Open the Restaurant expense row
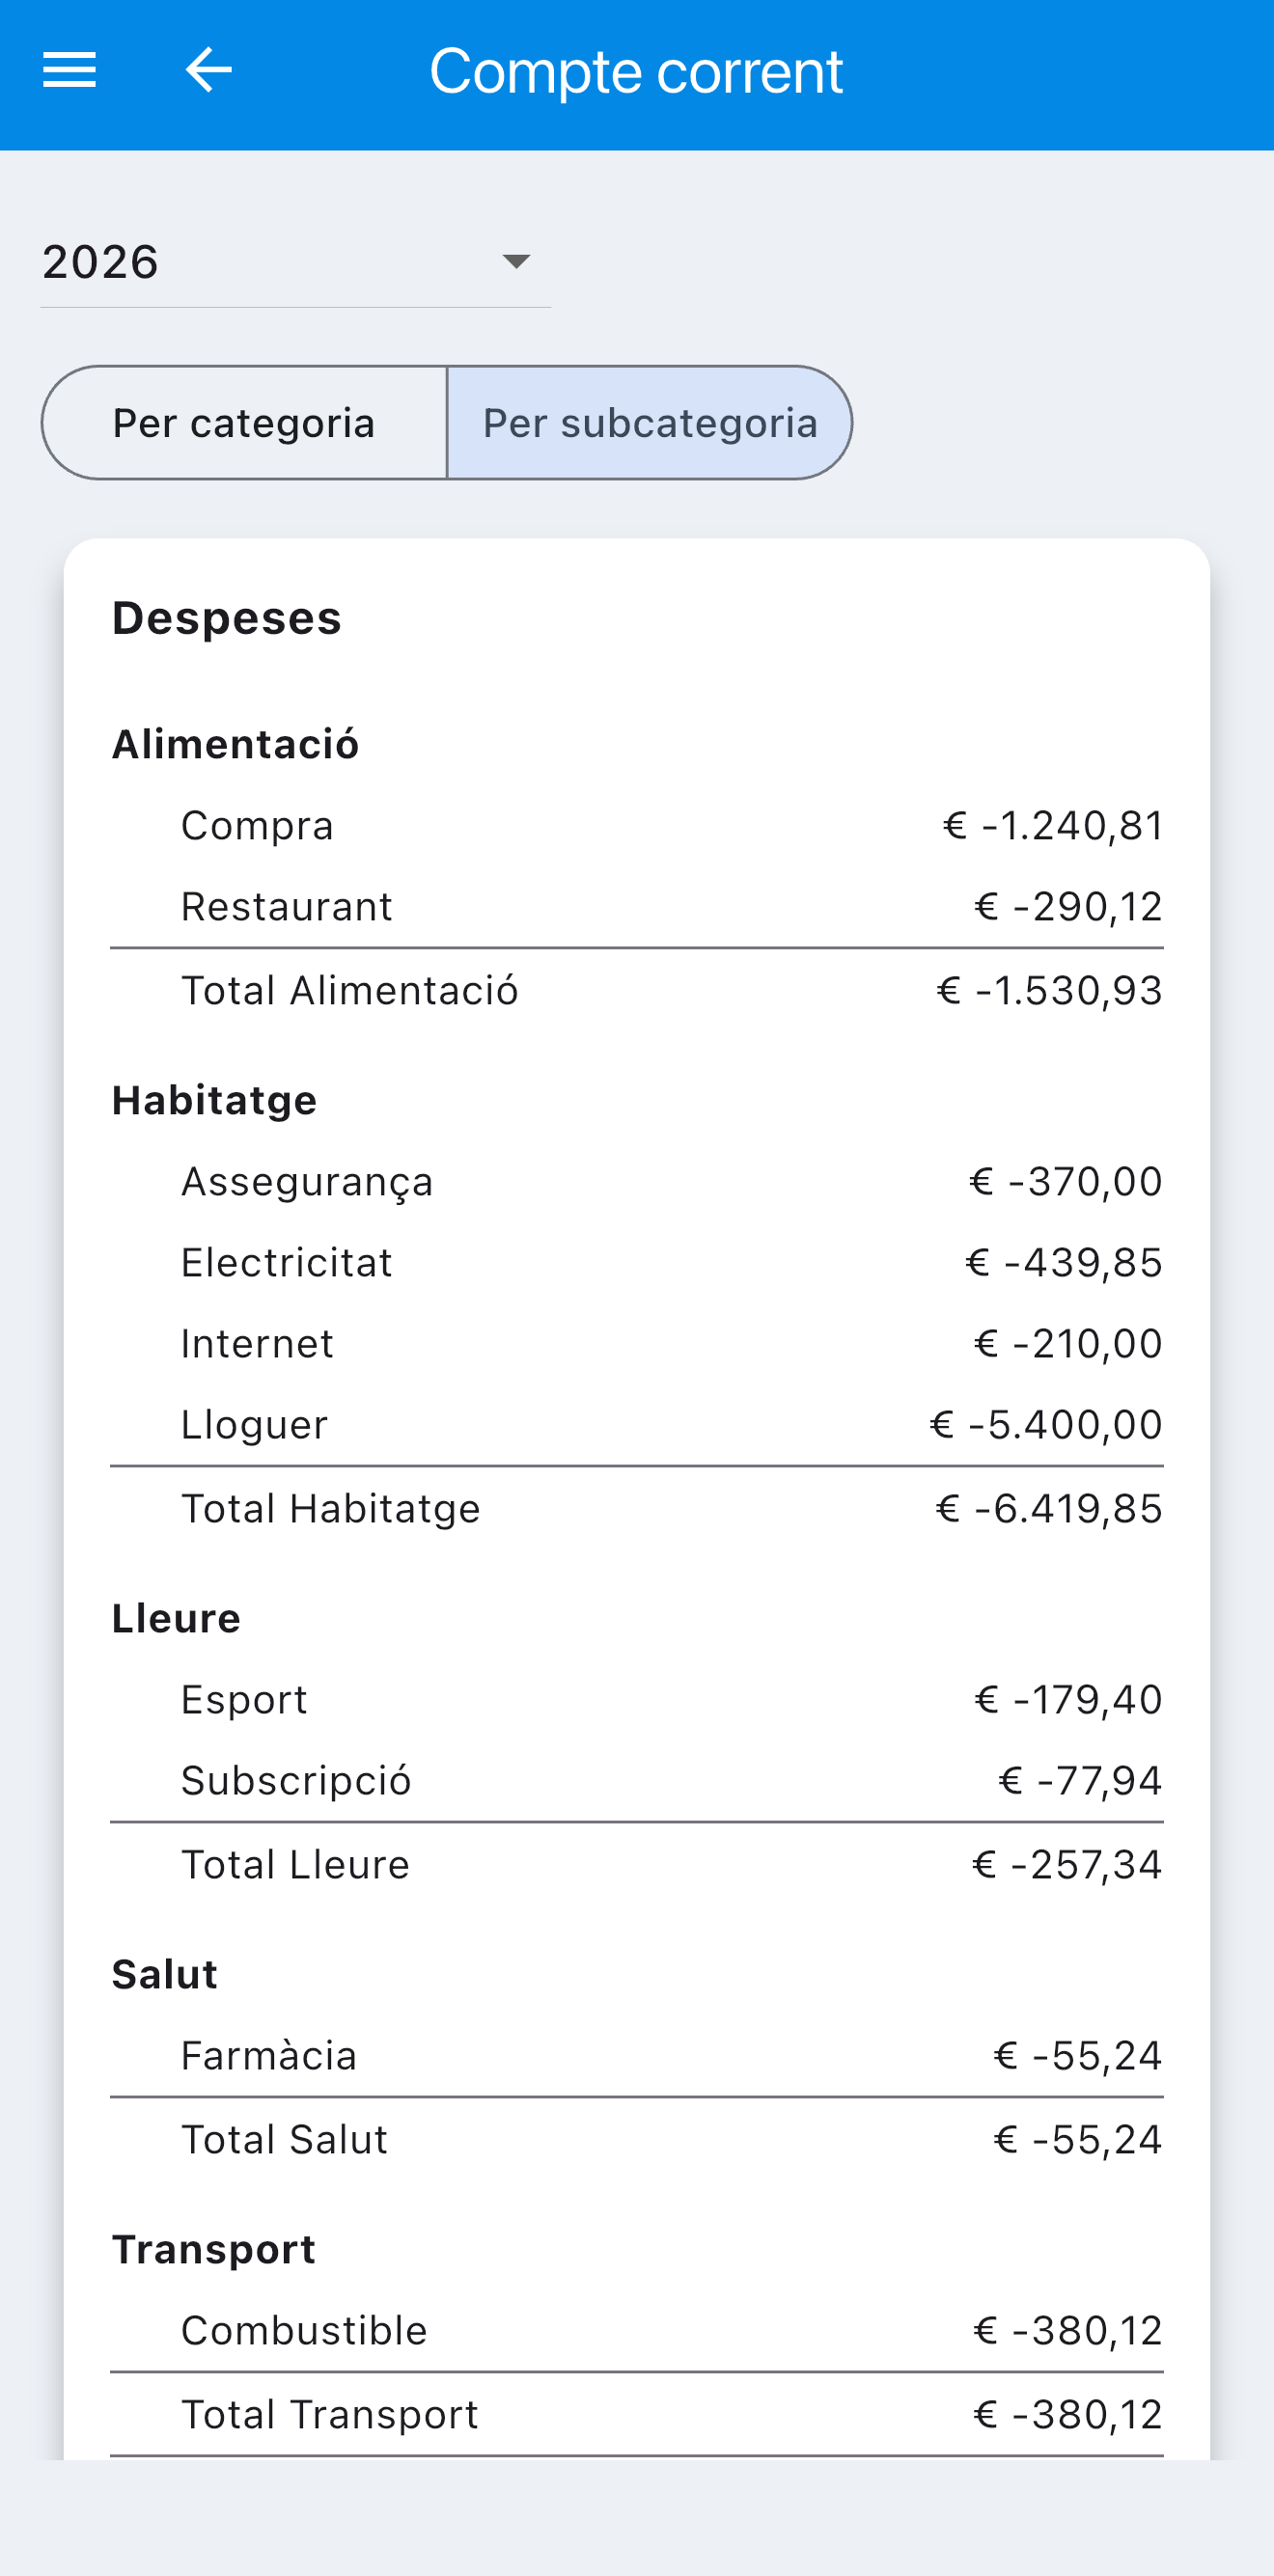1274x2576 pixels. click(637, 907)
